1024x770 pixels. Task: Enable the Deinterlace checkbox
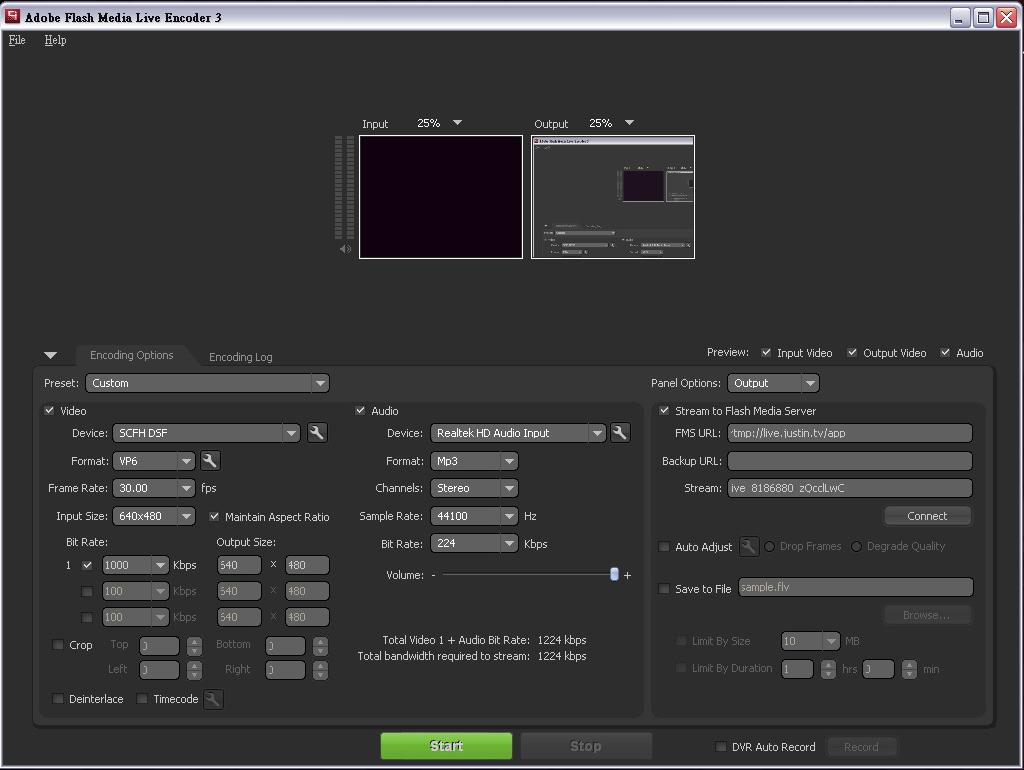click(58, 699)
